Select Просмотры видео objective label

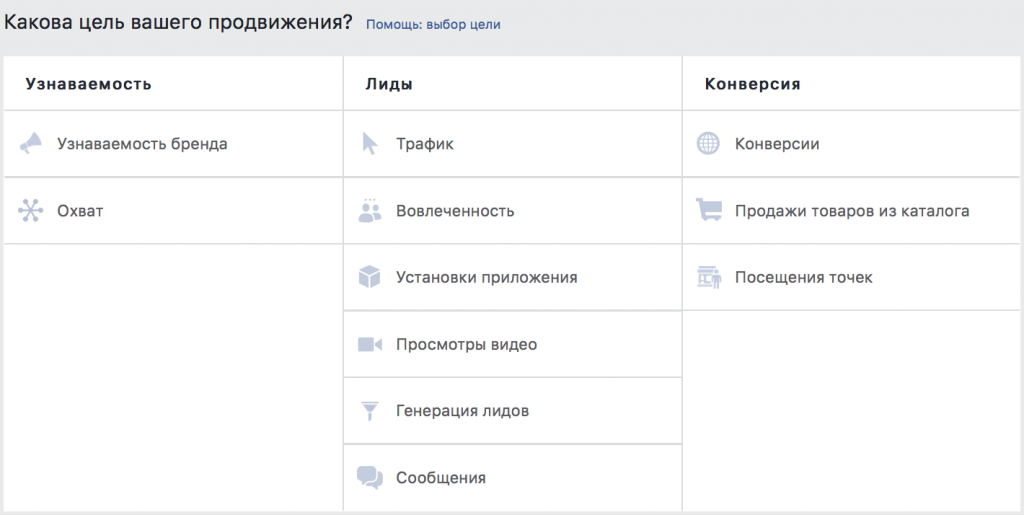[x=466, y=344]
